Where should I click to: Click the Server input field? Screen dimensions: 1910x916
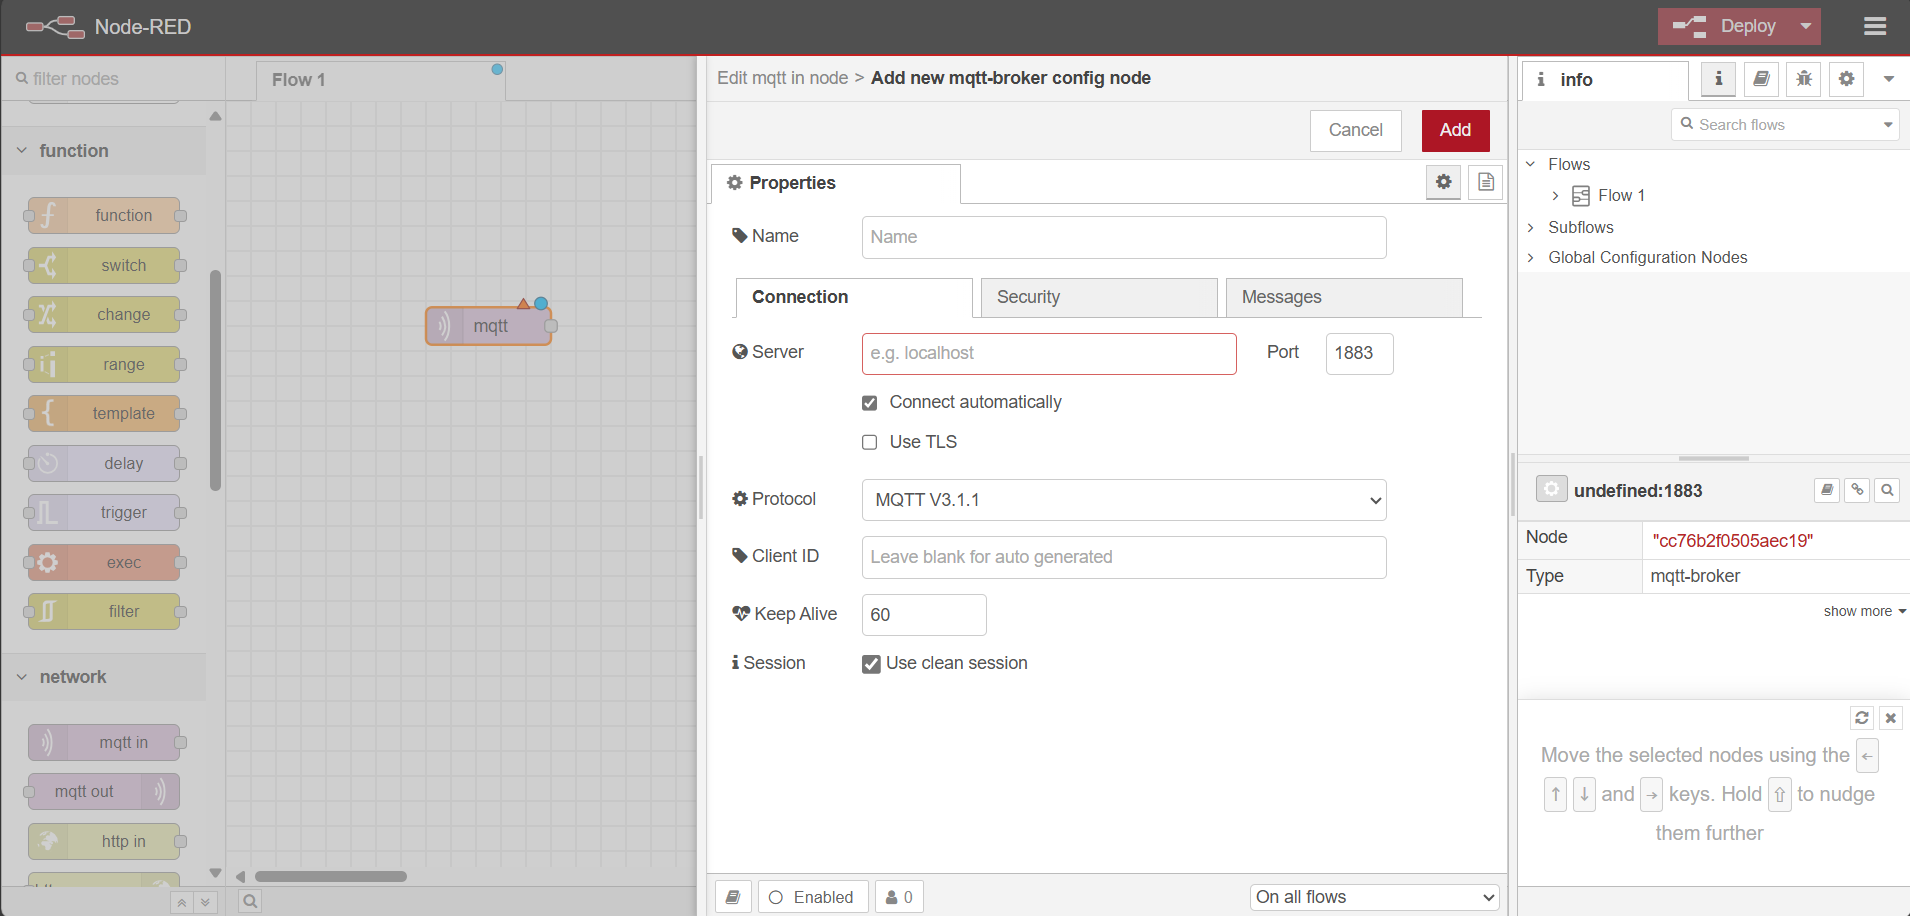point(1049,353)
